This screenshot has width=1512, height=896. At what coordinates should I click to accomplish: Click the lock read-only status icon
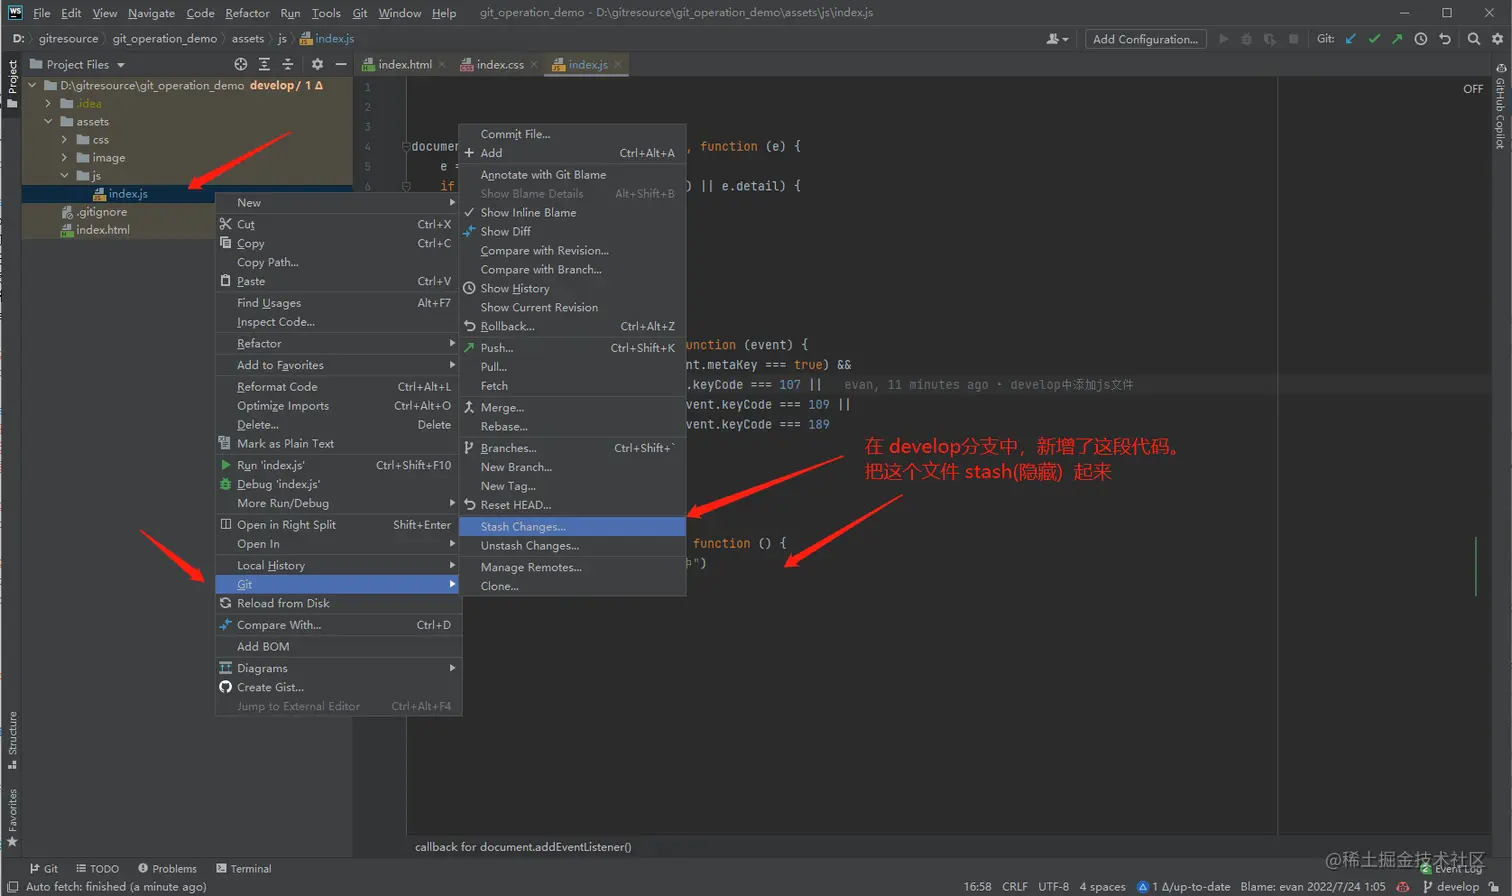pos(1494,886)
